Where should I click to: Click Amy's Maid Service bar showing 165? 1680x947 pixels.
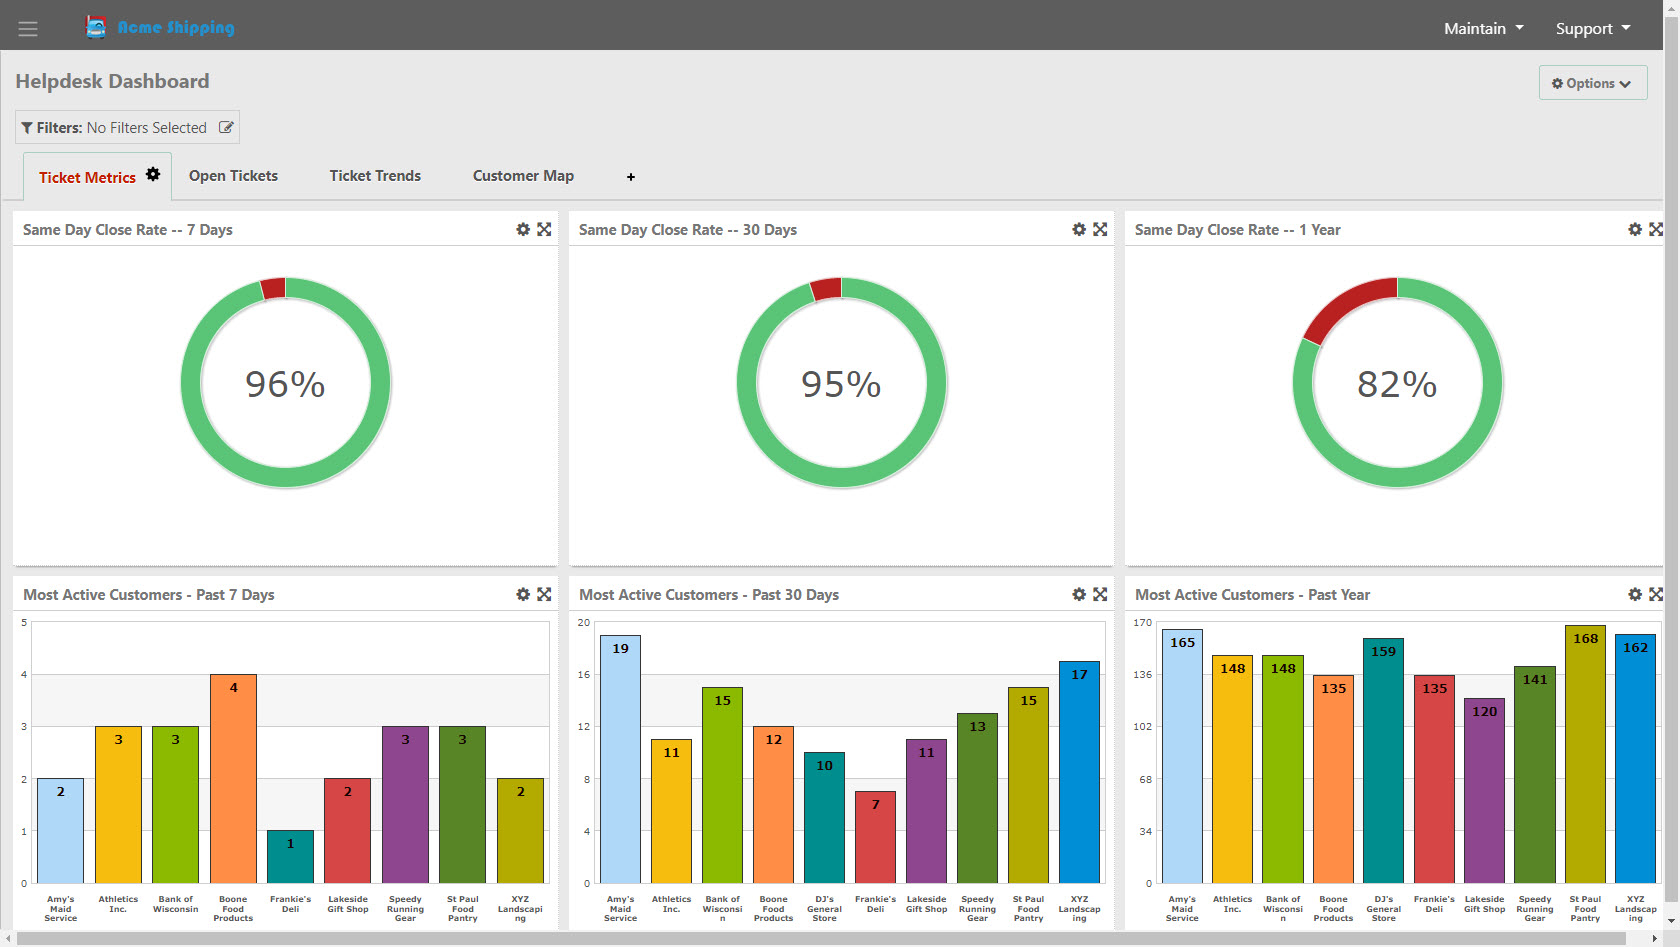1182,756
